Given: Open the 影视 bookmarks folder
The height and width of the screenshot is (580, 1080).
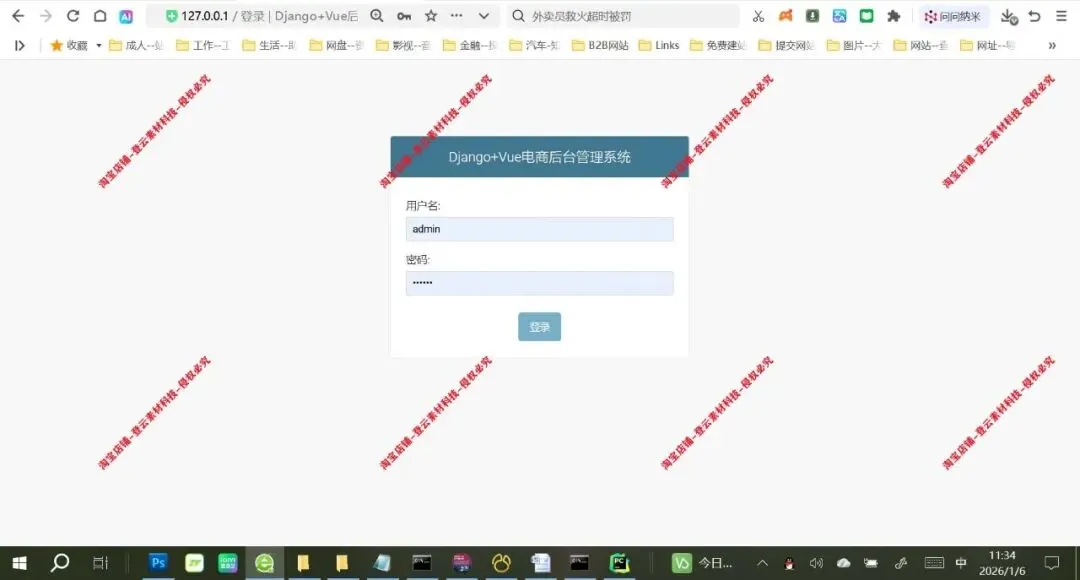Looking at the screenshot, I should (403, 45).
